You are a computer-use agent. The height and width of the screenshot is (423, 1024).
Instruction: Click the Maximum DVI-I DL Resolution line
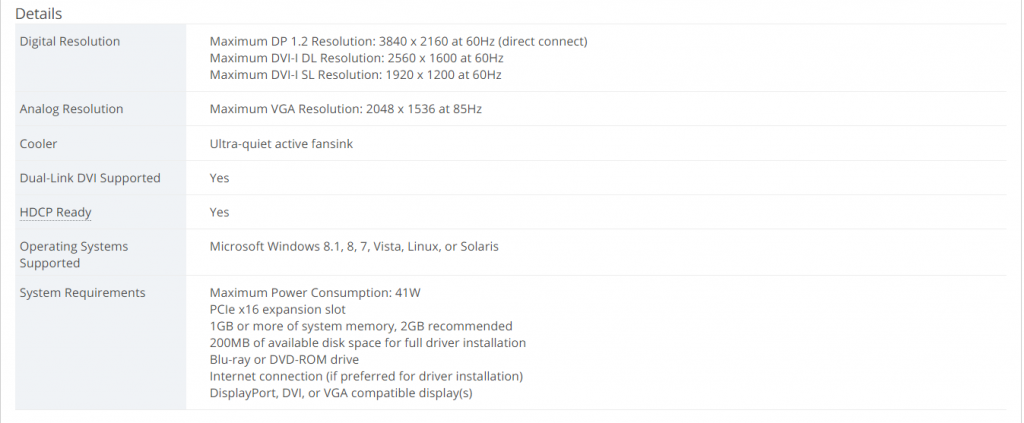[357, 58]
